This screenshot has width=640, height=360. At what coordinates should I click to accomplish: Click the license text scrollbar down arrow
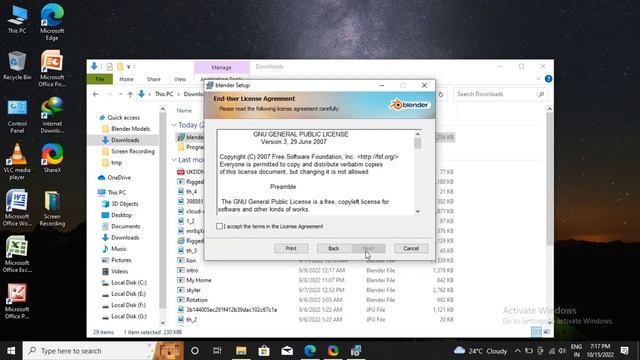418,211
